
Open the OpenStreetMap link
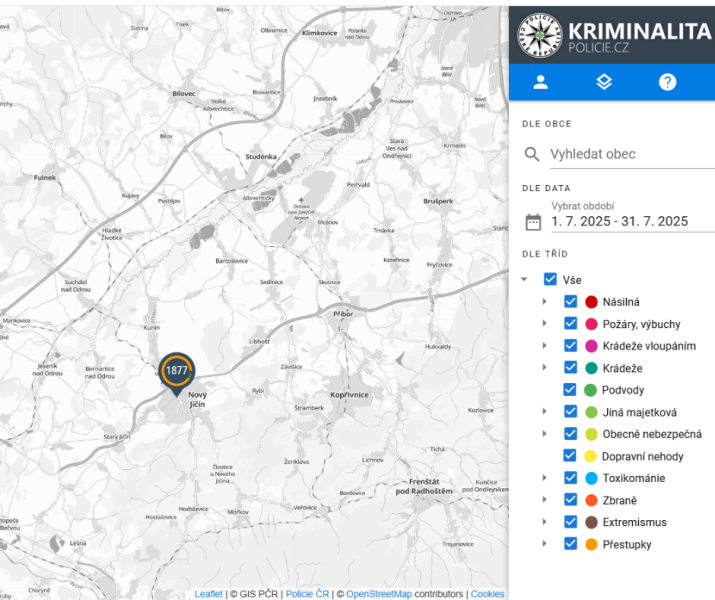379,594
